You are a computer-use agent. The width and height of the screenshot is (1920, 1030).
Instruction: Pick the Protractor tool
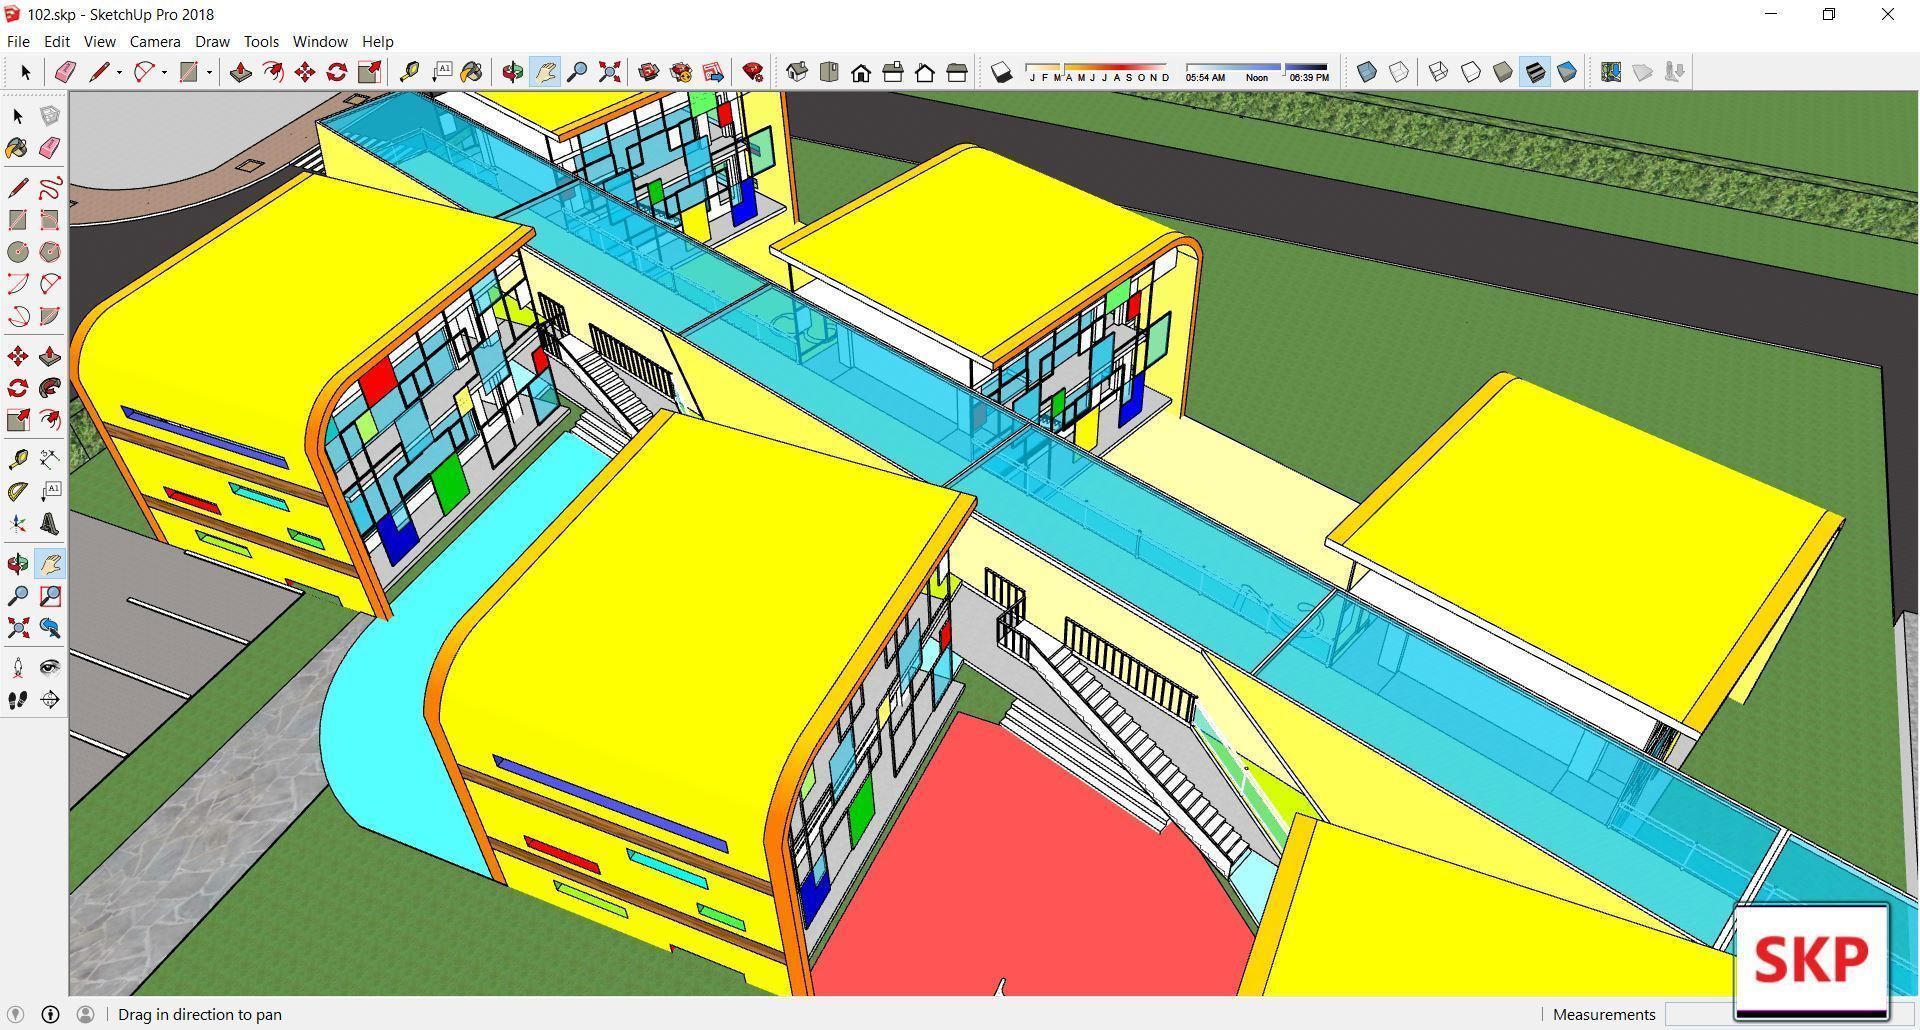click(18, 491)
